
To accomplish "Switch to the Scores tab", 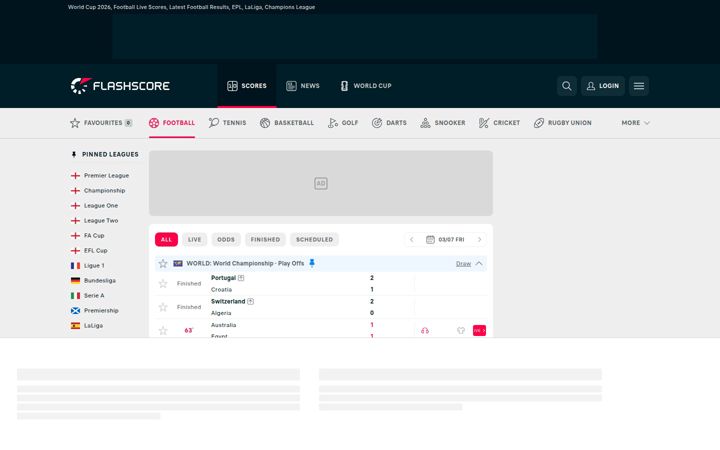I will coord(247,86).
